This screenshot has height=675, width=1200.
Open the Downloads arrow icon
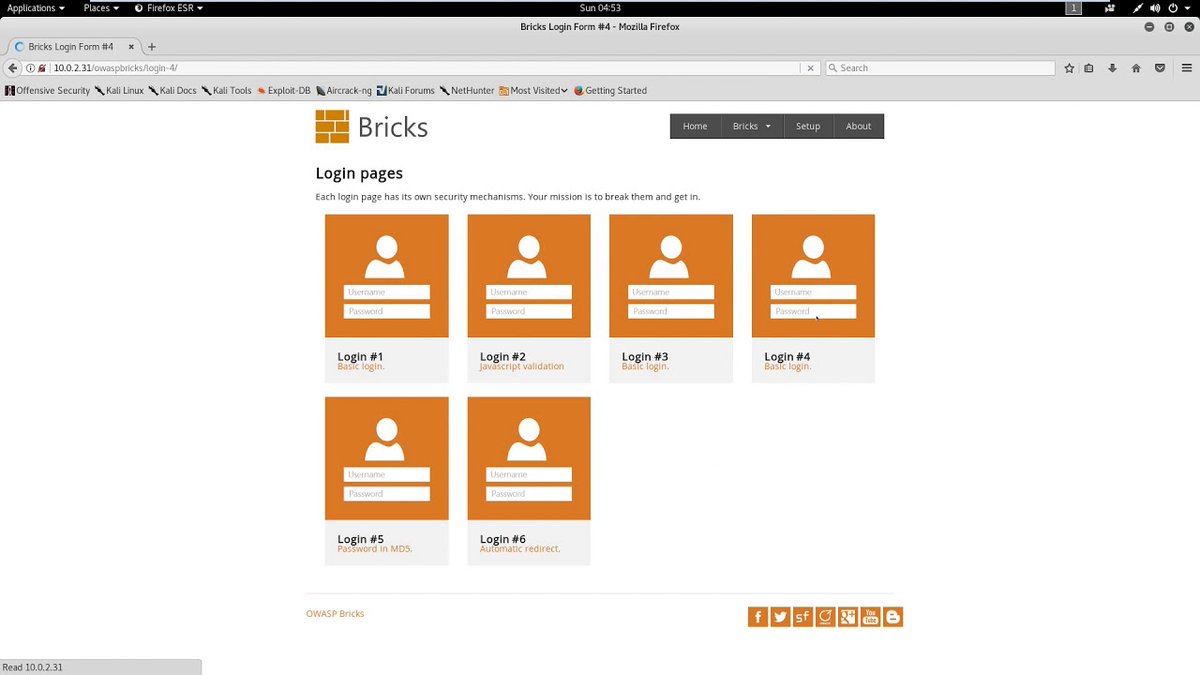pos(1112,68)
